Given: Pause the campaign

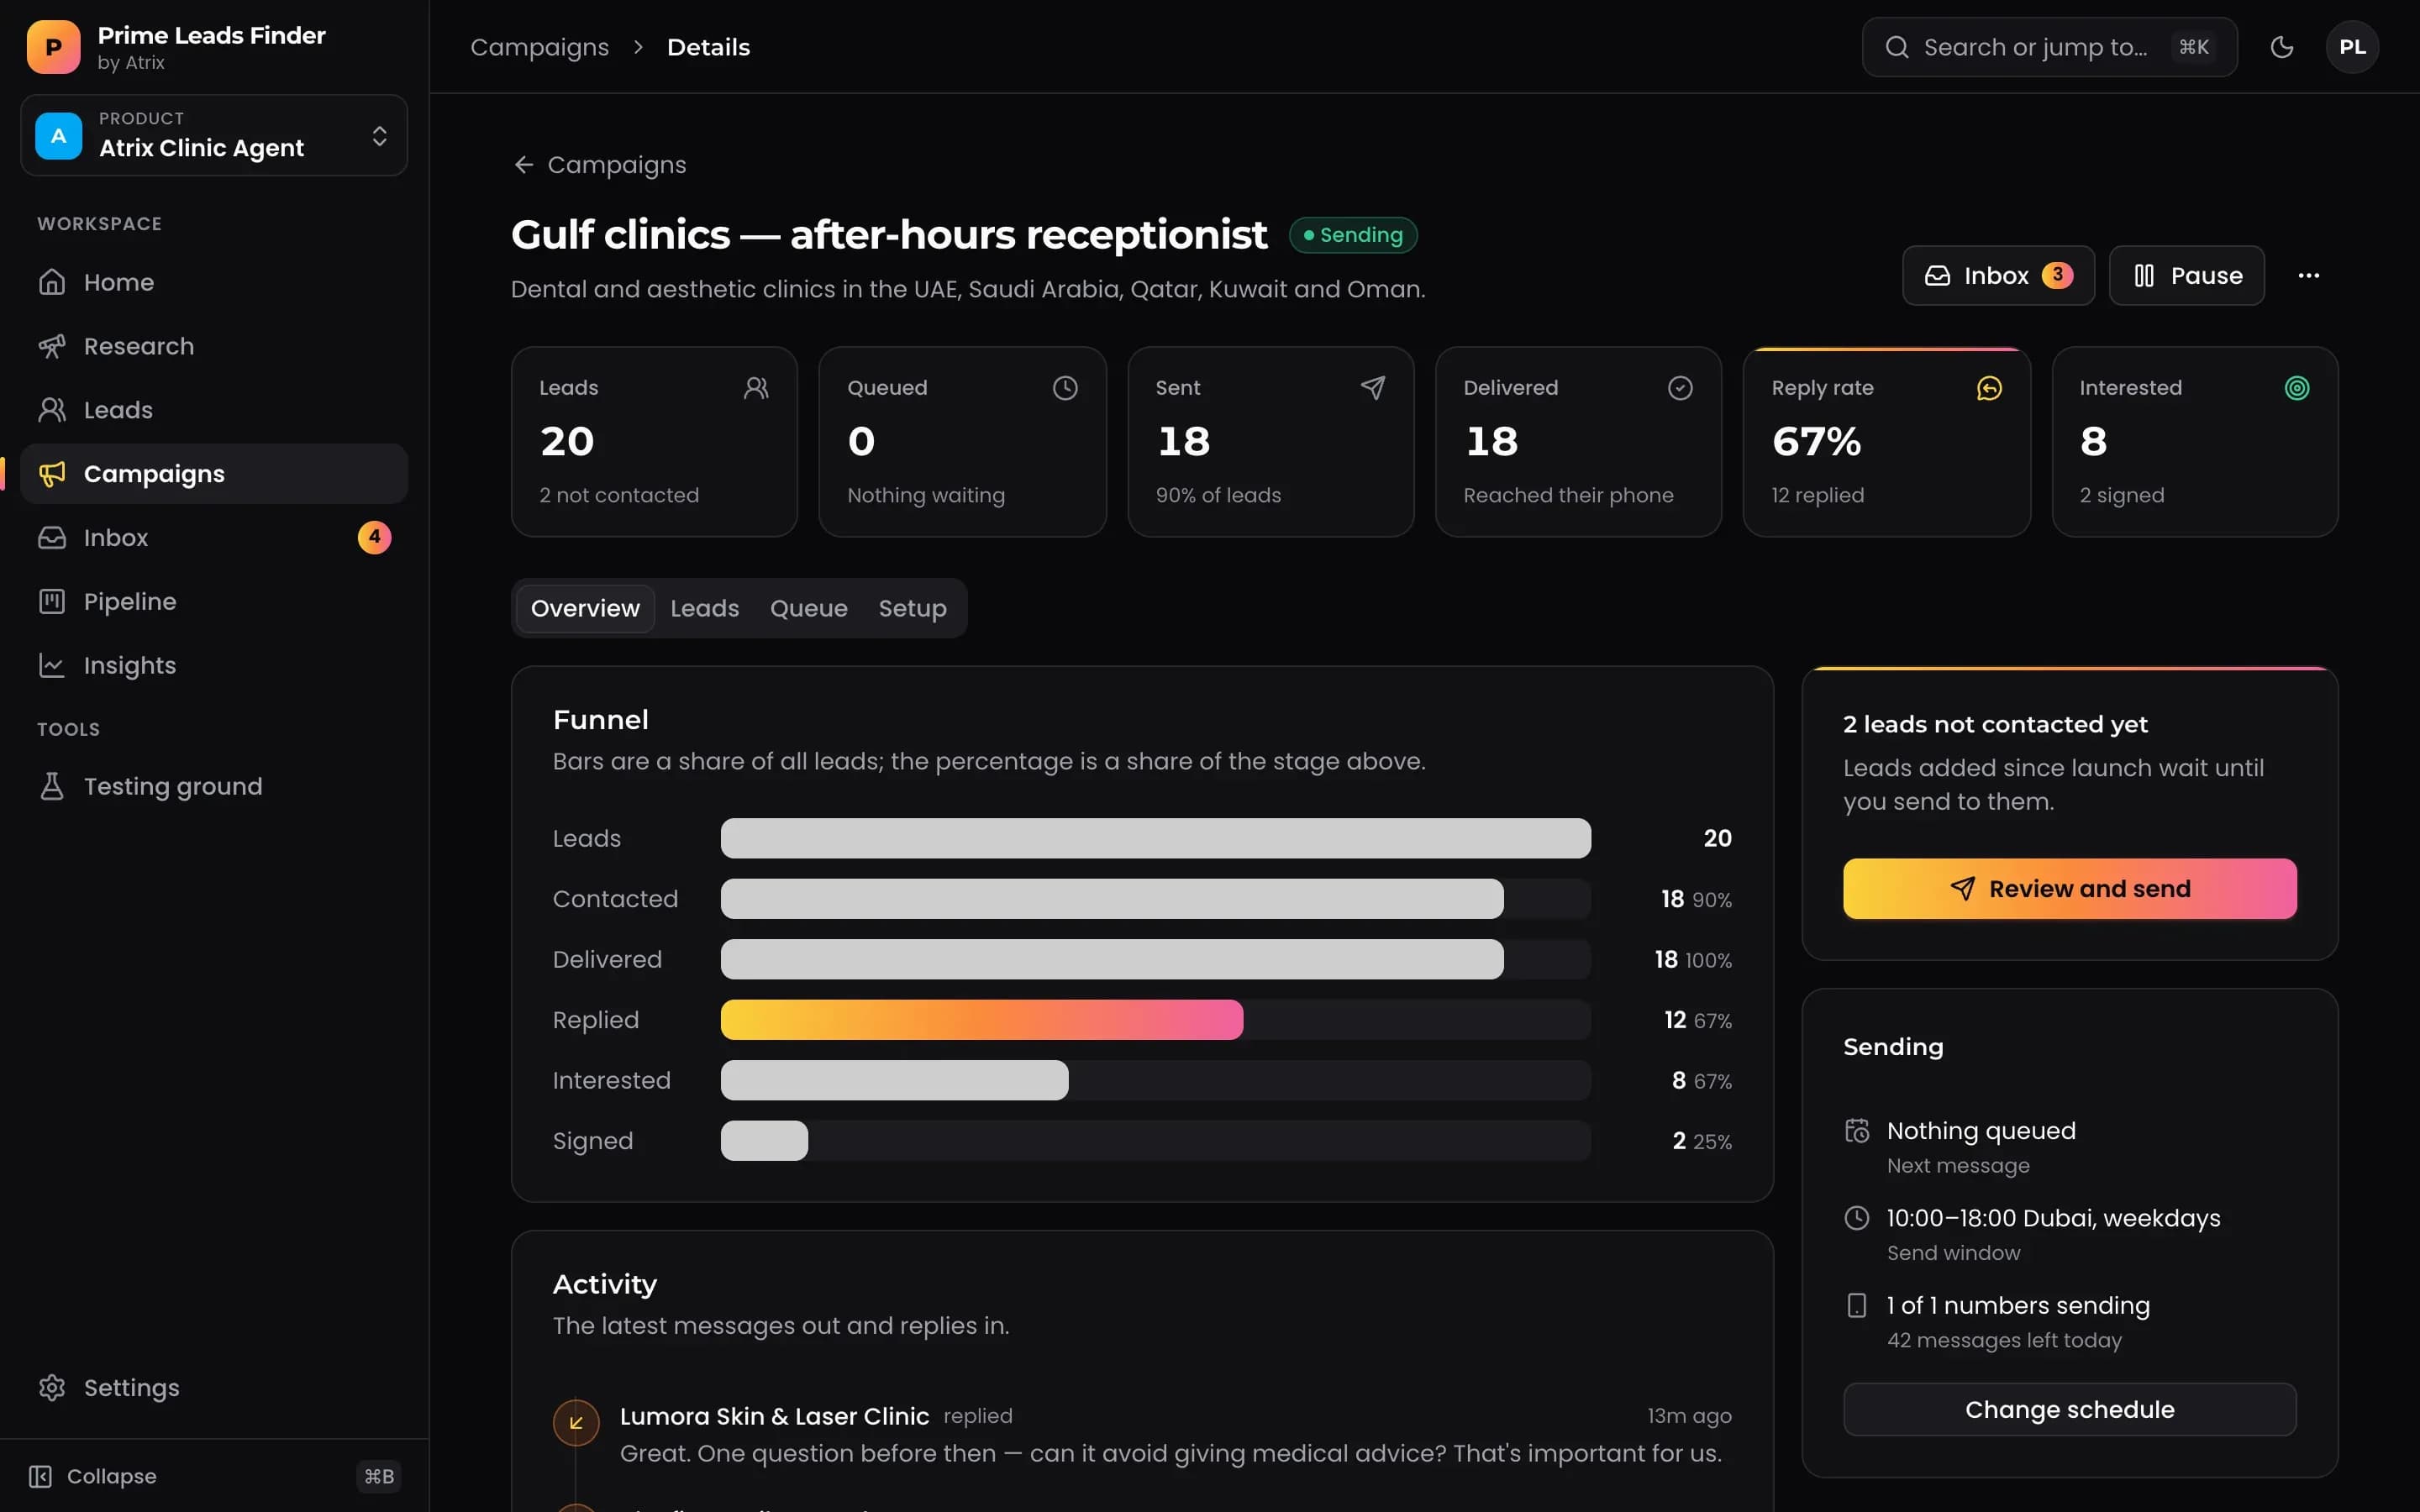Looking at the screenshot, I should (2186, 276).
